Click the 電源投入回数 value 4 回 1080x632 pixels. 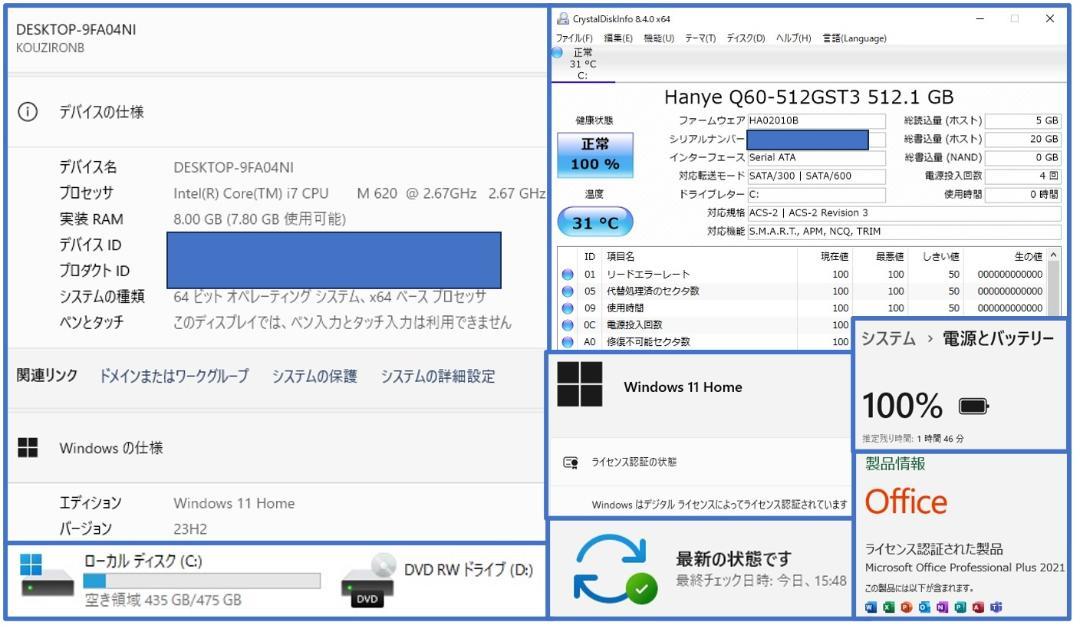pyautogui.click(x=1023, y=176)
